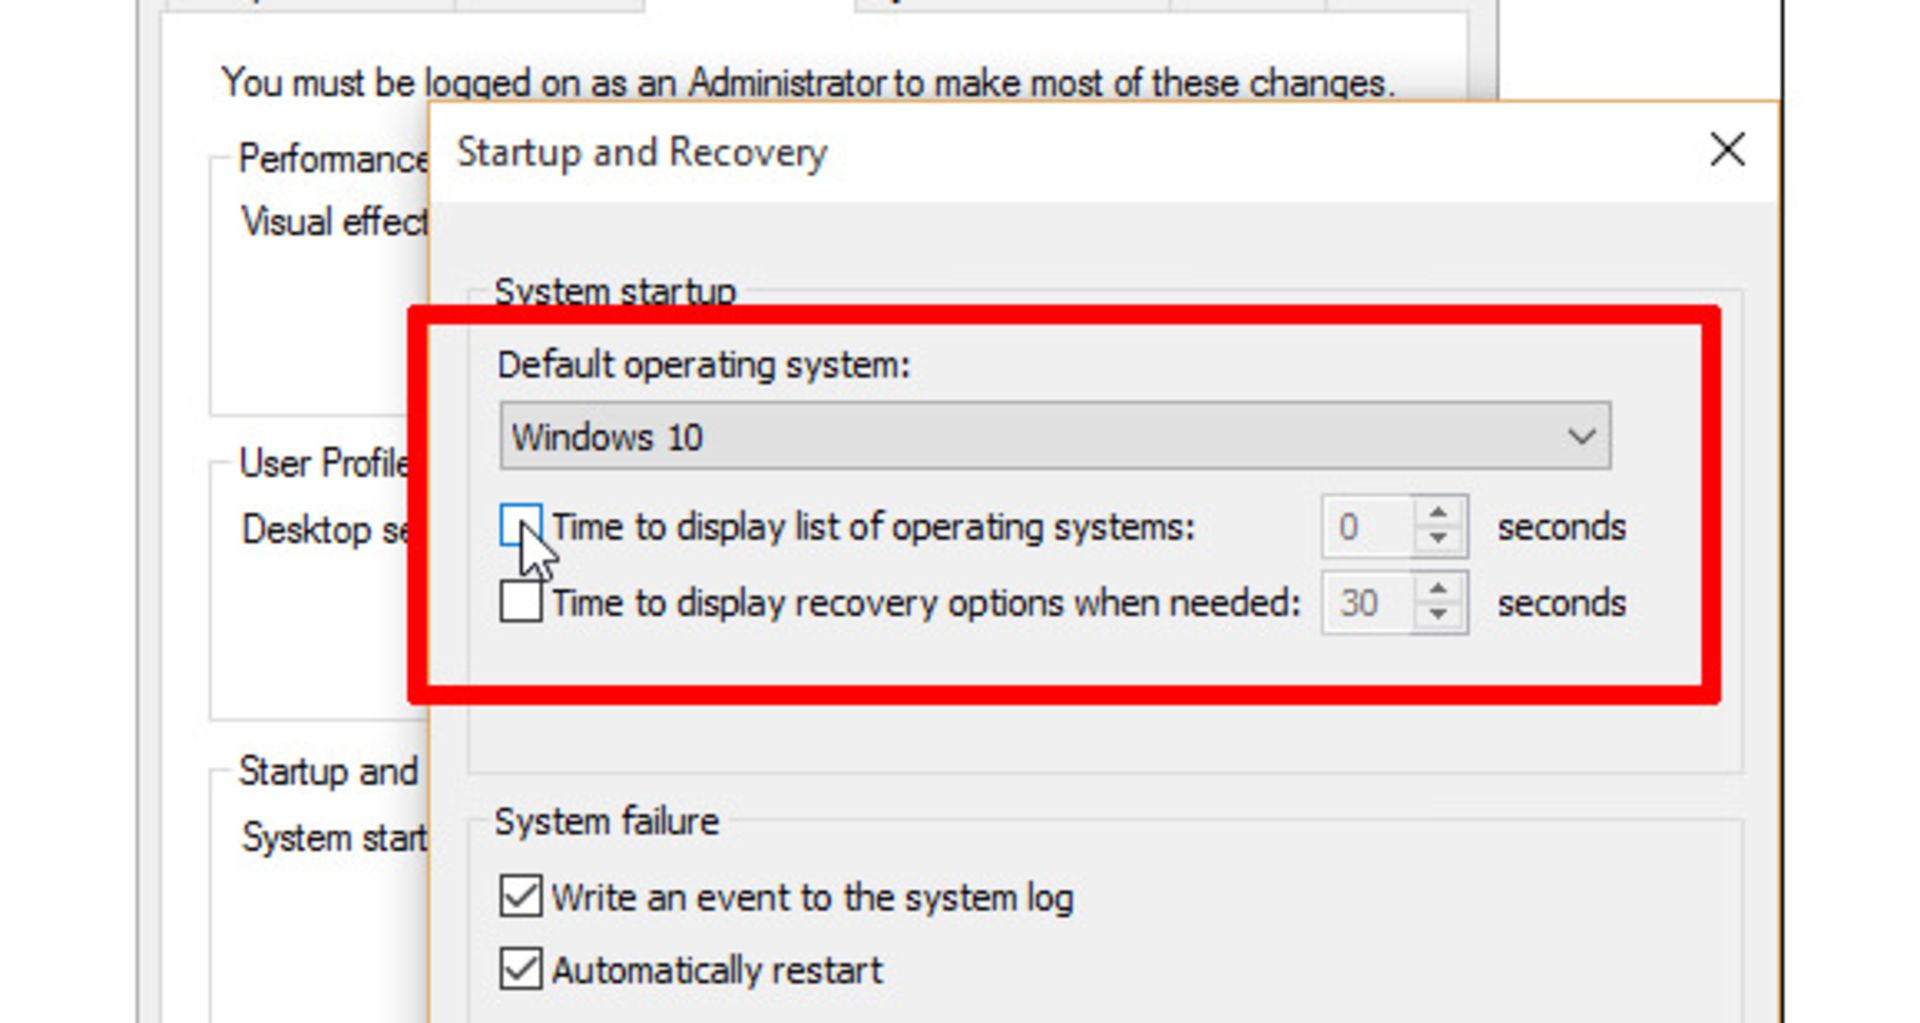
Task: Enable Time to display list of operating systems
Action: click(x=520, y=526)
